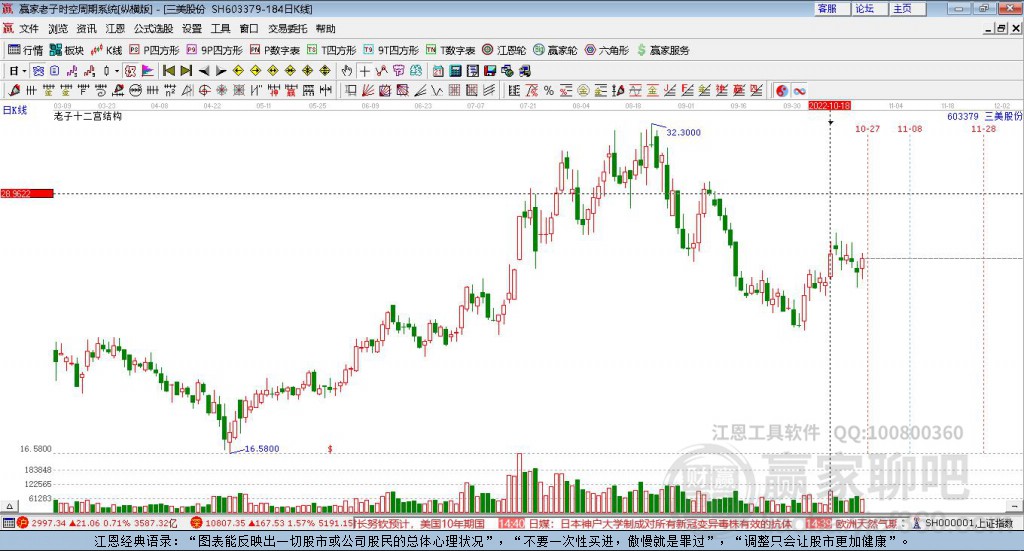Click the 论坛 forum button
Viewport: 1024px width, 551px height.
coord(868,8)
